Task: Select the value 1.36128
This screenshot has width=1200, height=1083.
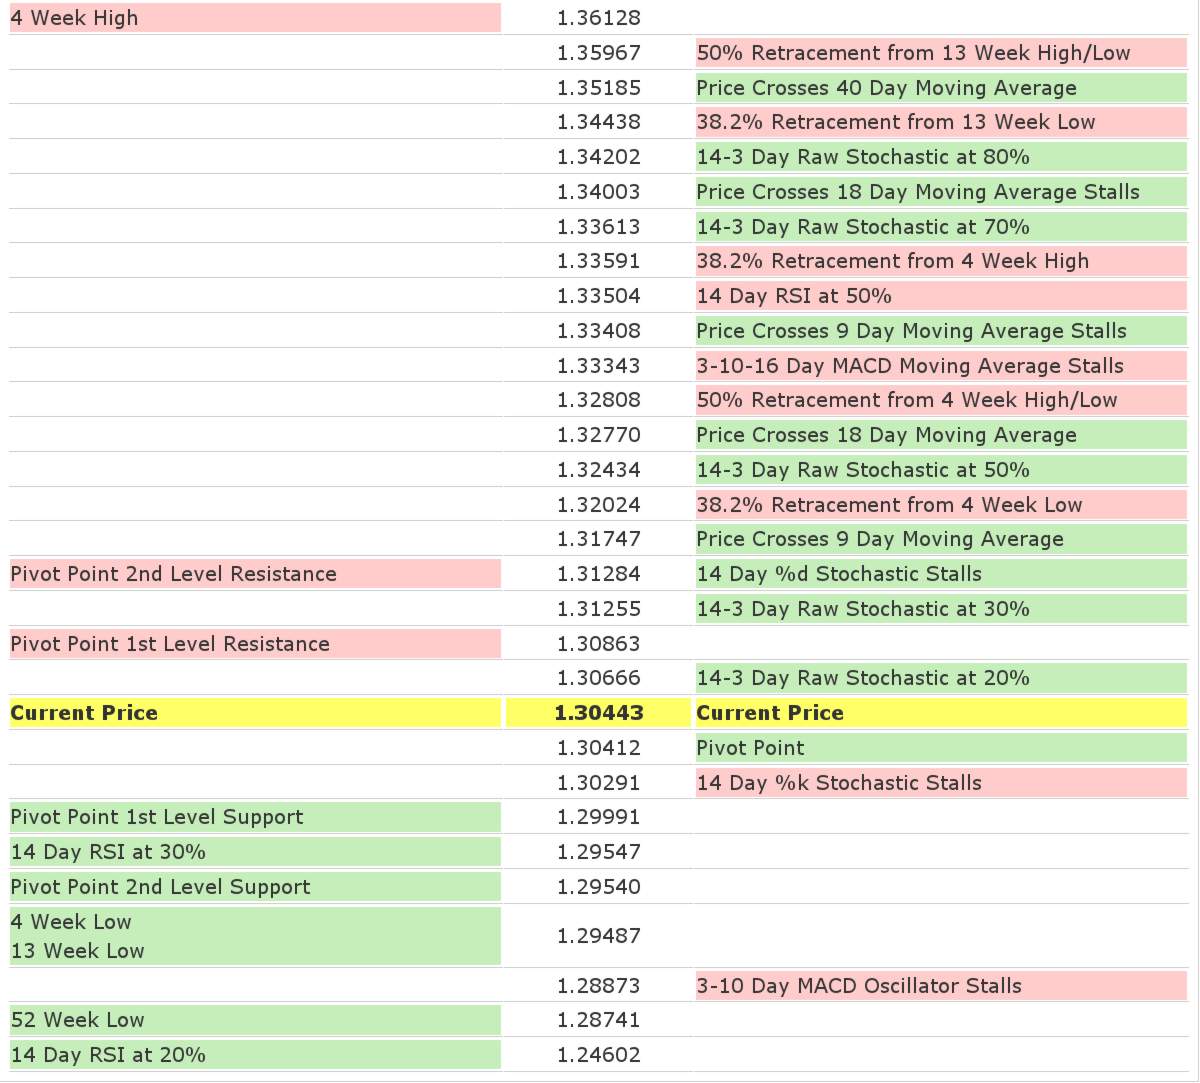Action: (x=599, y=18)
